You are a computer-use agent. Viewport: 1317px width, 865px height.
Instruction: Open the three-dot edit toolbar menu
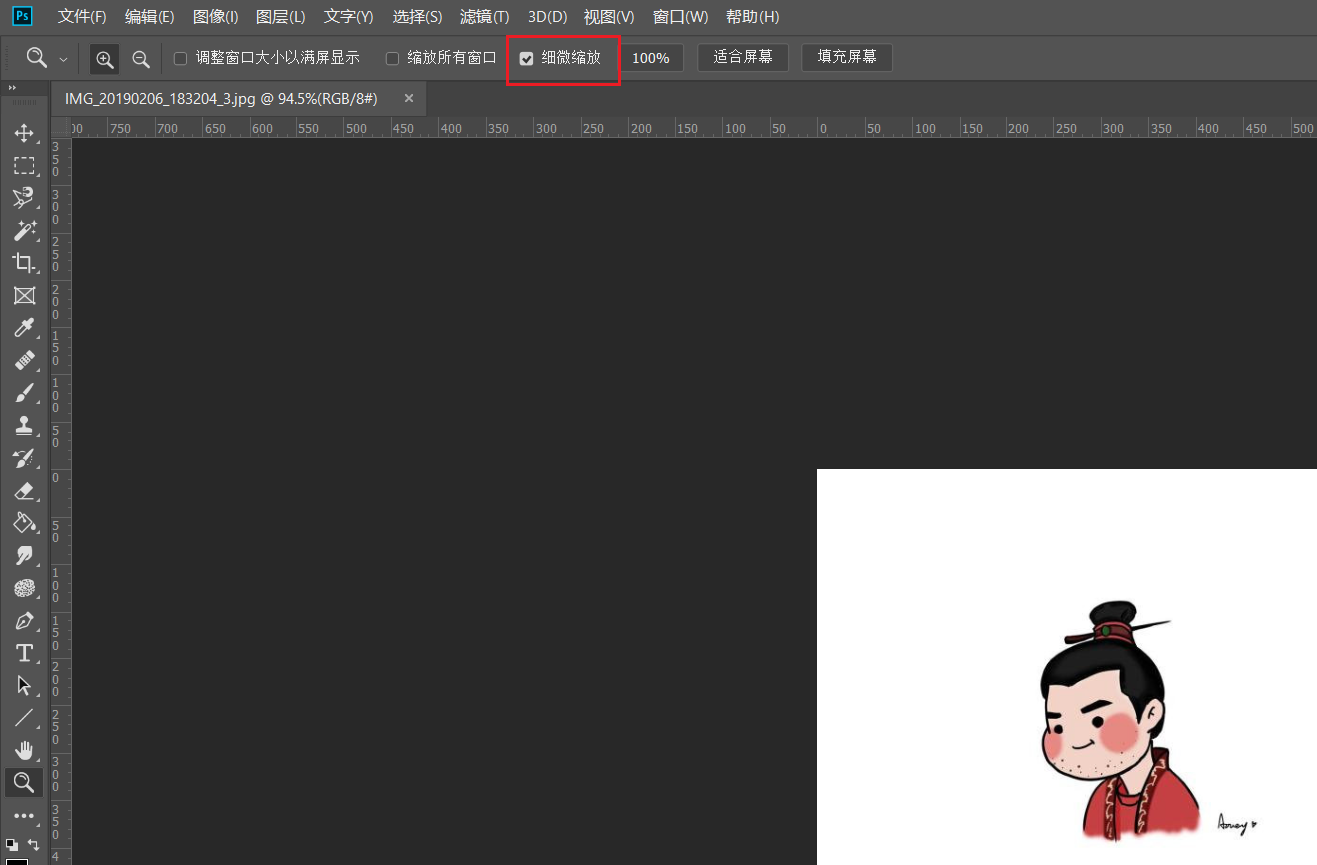tap(24, 816)
